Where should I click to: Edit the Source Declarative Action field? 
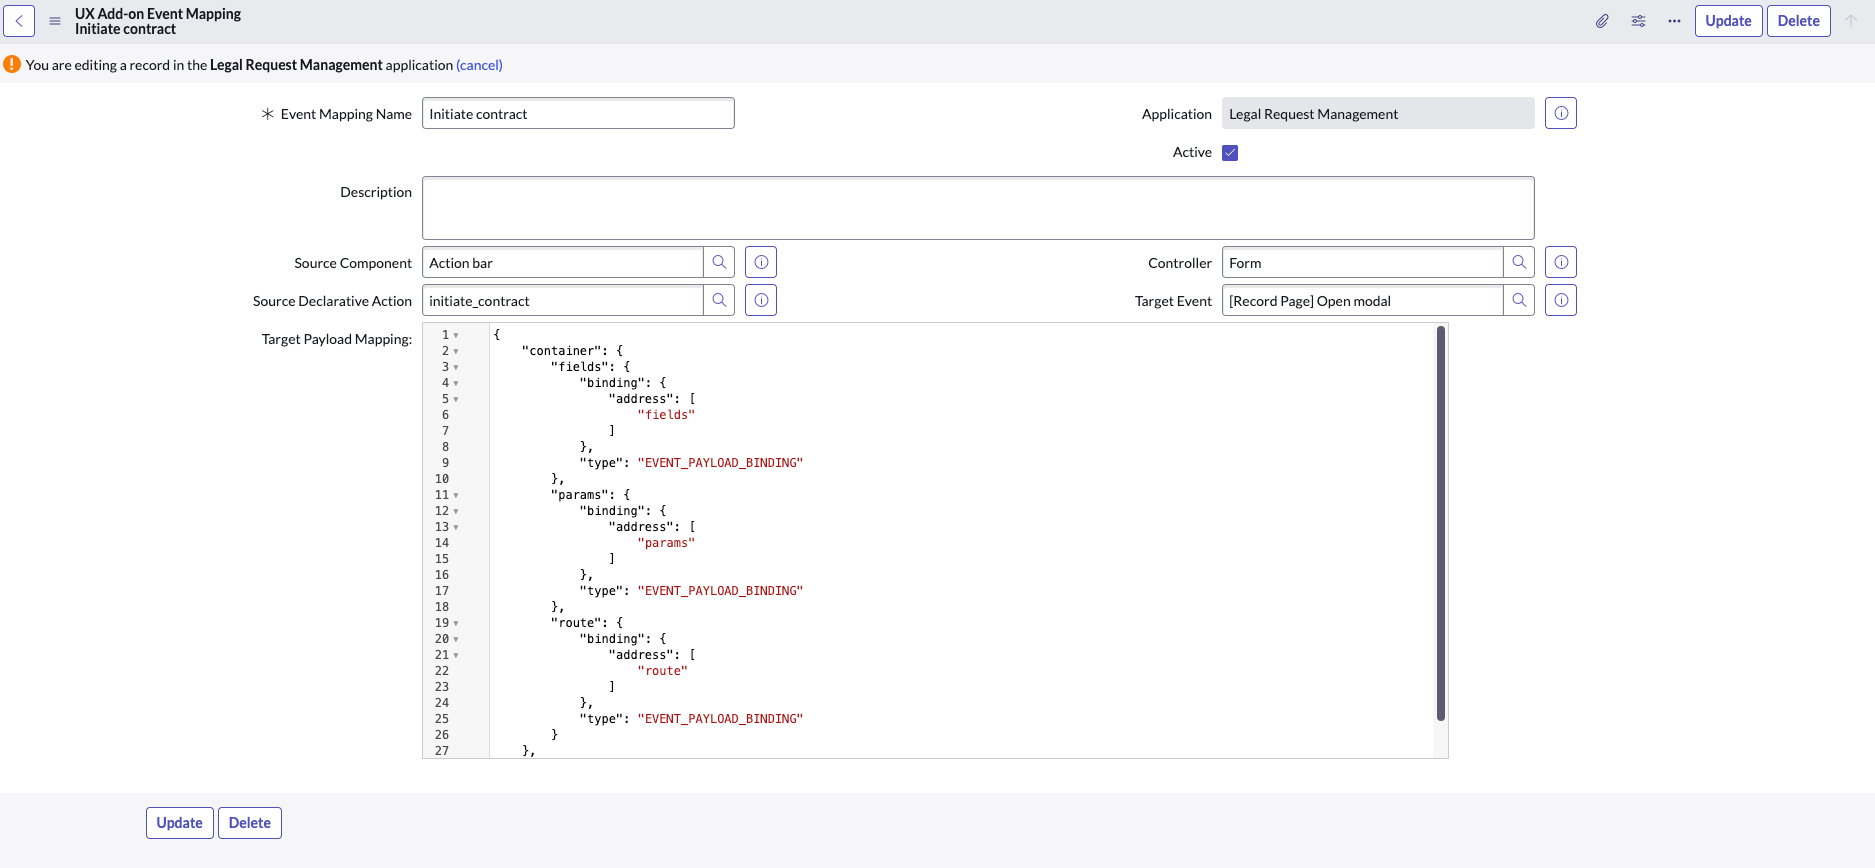(562, 300)
